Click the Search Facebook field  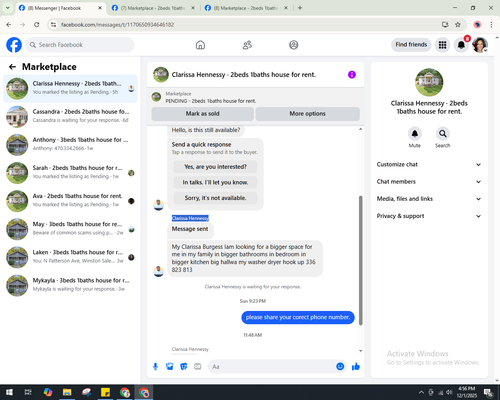pos(80,45)
